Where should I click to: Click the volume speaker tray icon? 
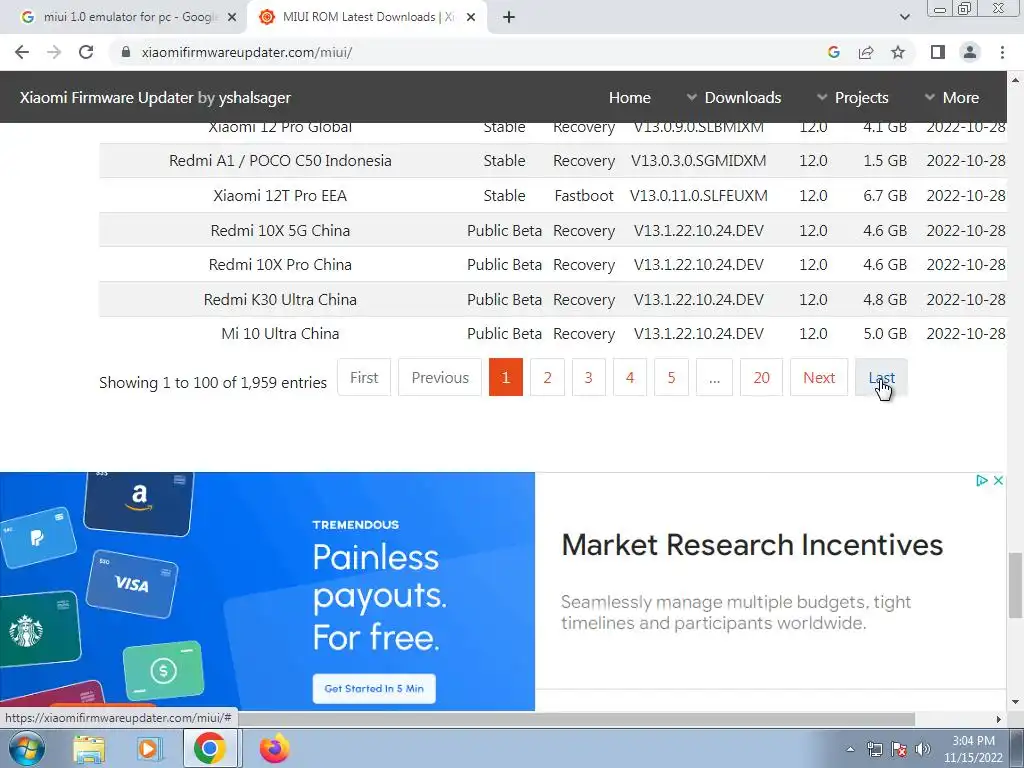923,749
